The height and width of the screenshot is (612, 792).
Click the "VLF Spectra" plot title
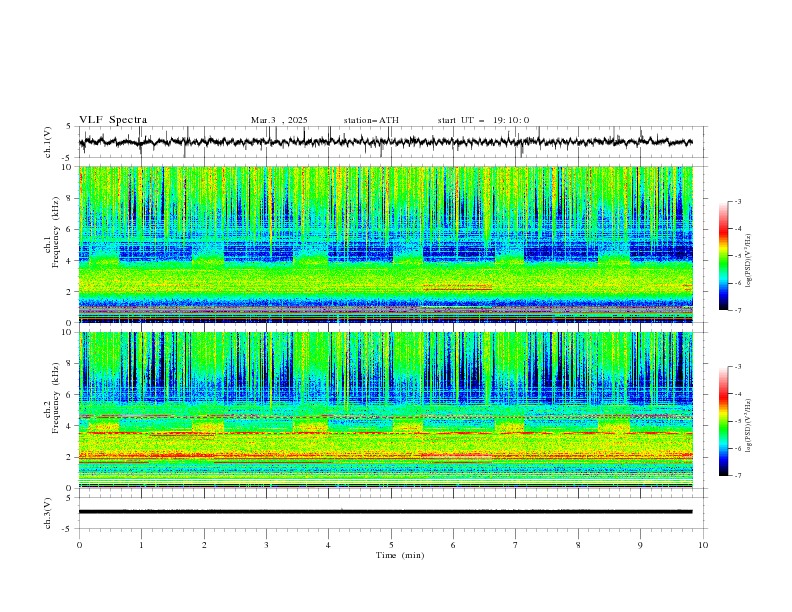tap(113, 120)
